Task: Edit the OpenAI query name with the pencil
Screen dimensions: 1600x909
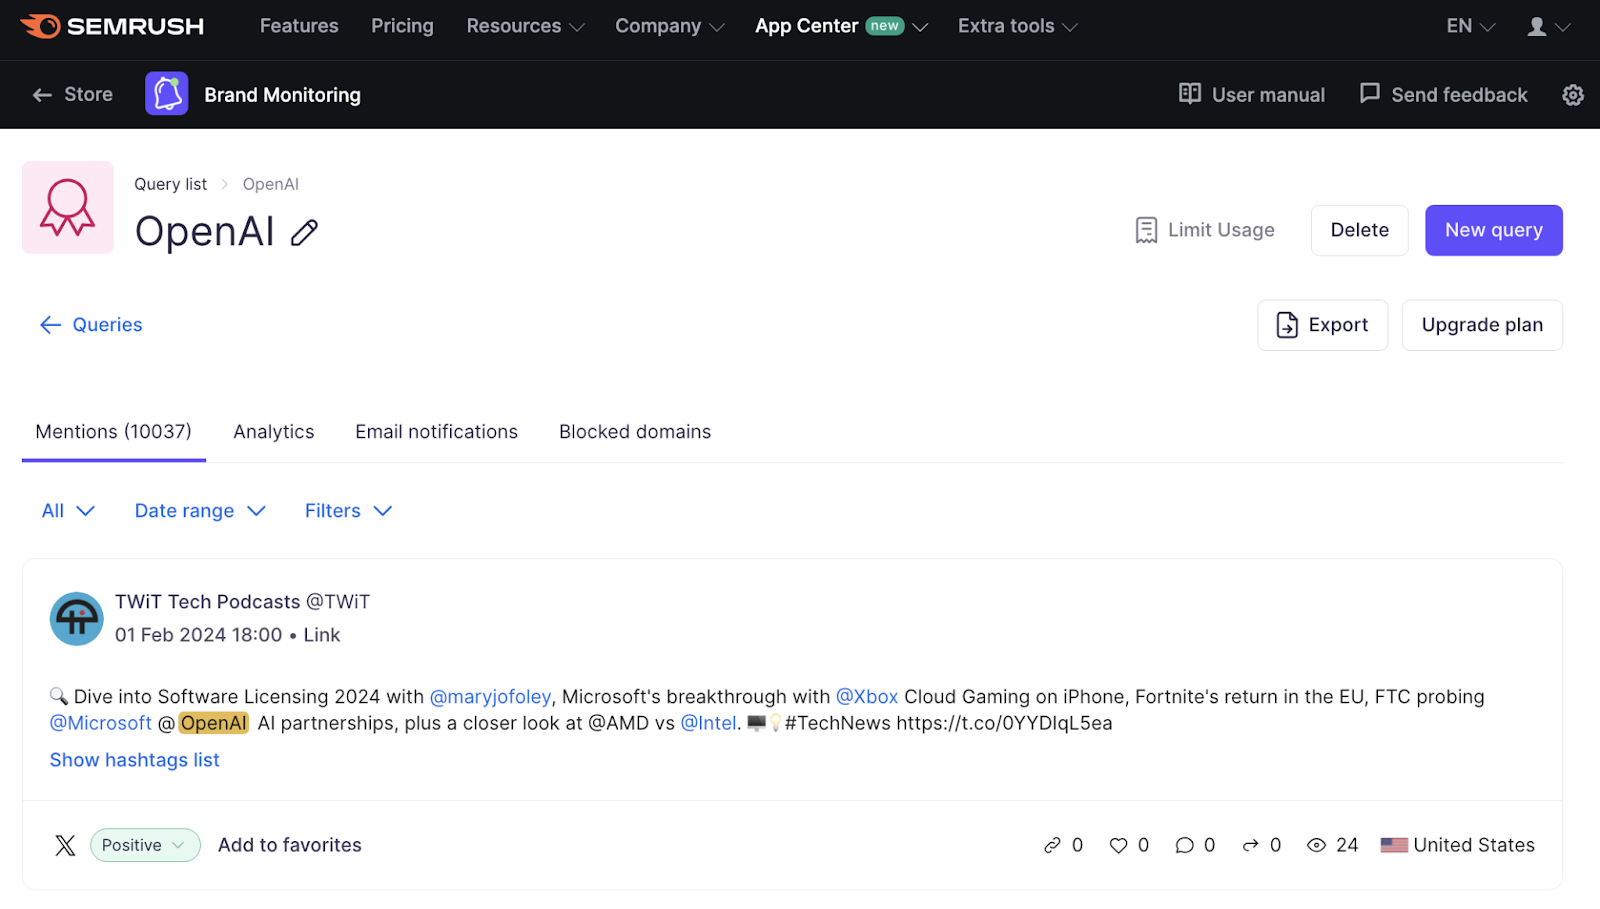Action: pos(303,232)
